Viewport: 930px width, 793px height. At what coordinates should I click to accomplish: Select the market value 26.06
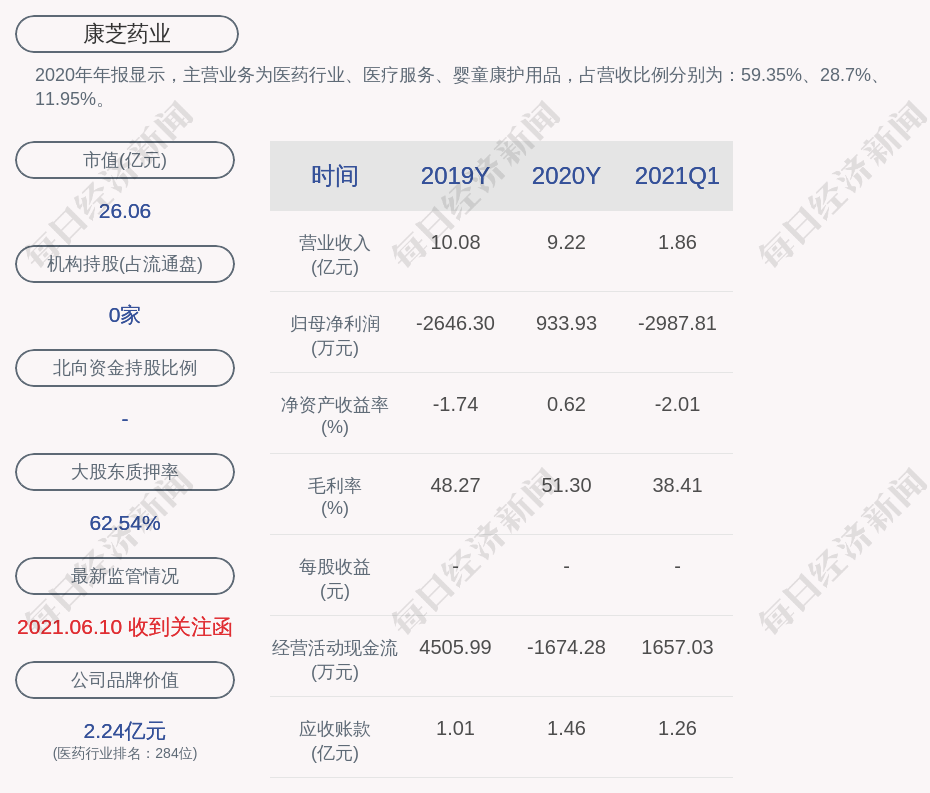tap(125, 211)
